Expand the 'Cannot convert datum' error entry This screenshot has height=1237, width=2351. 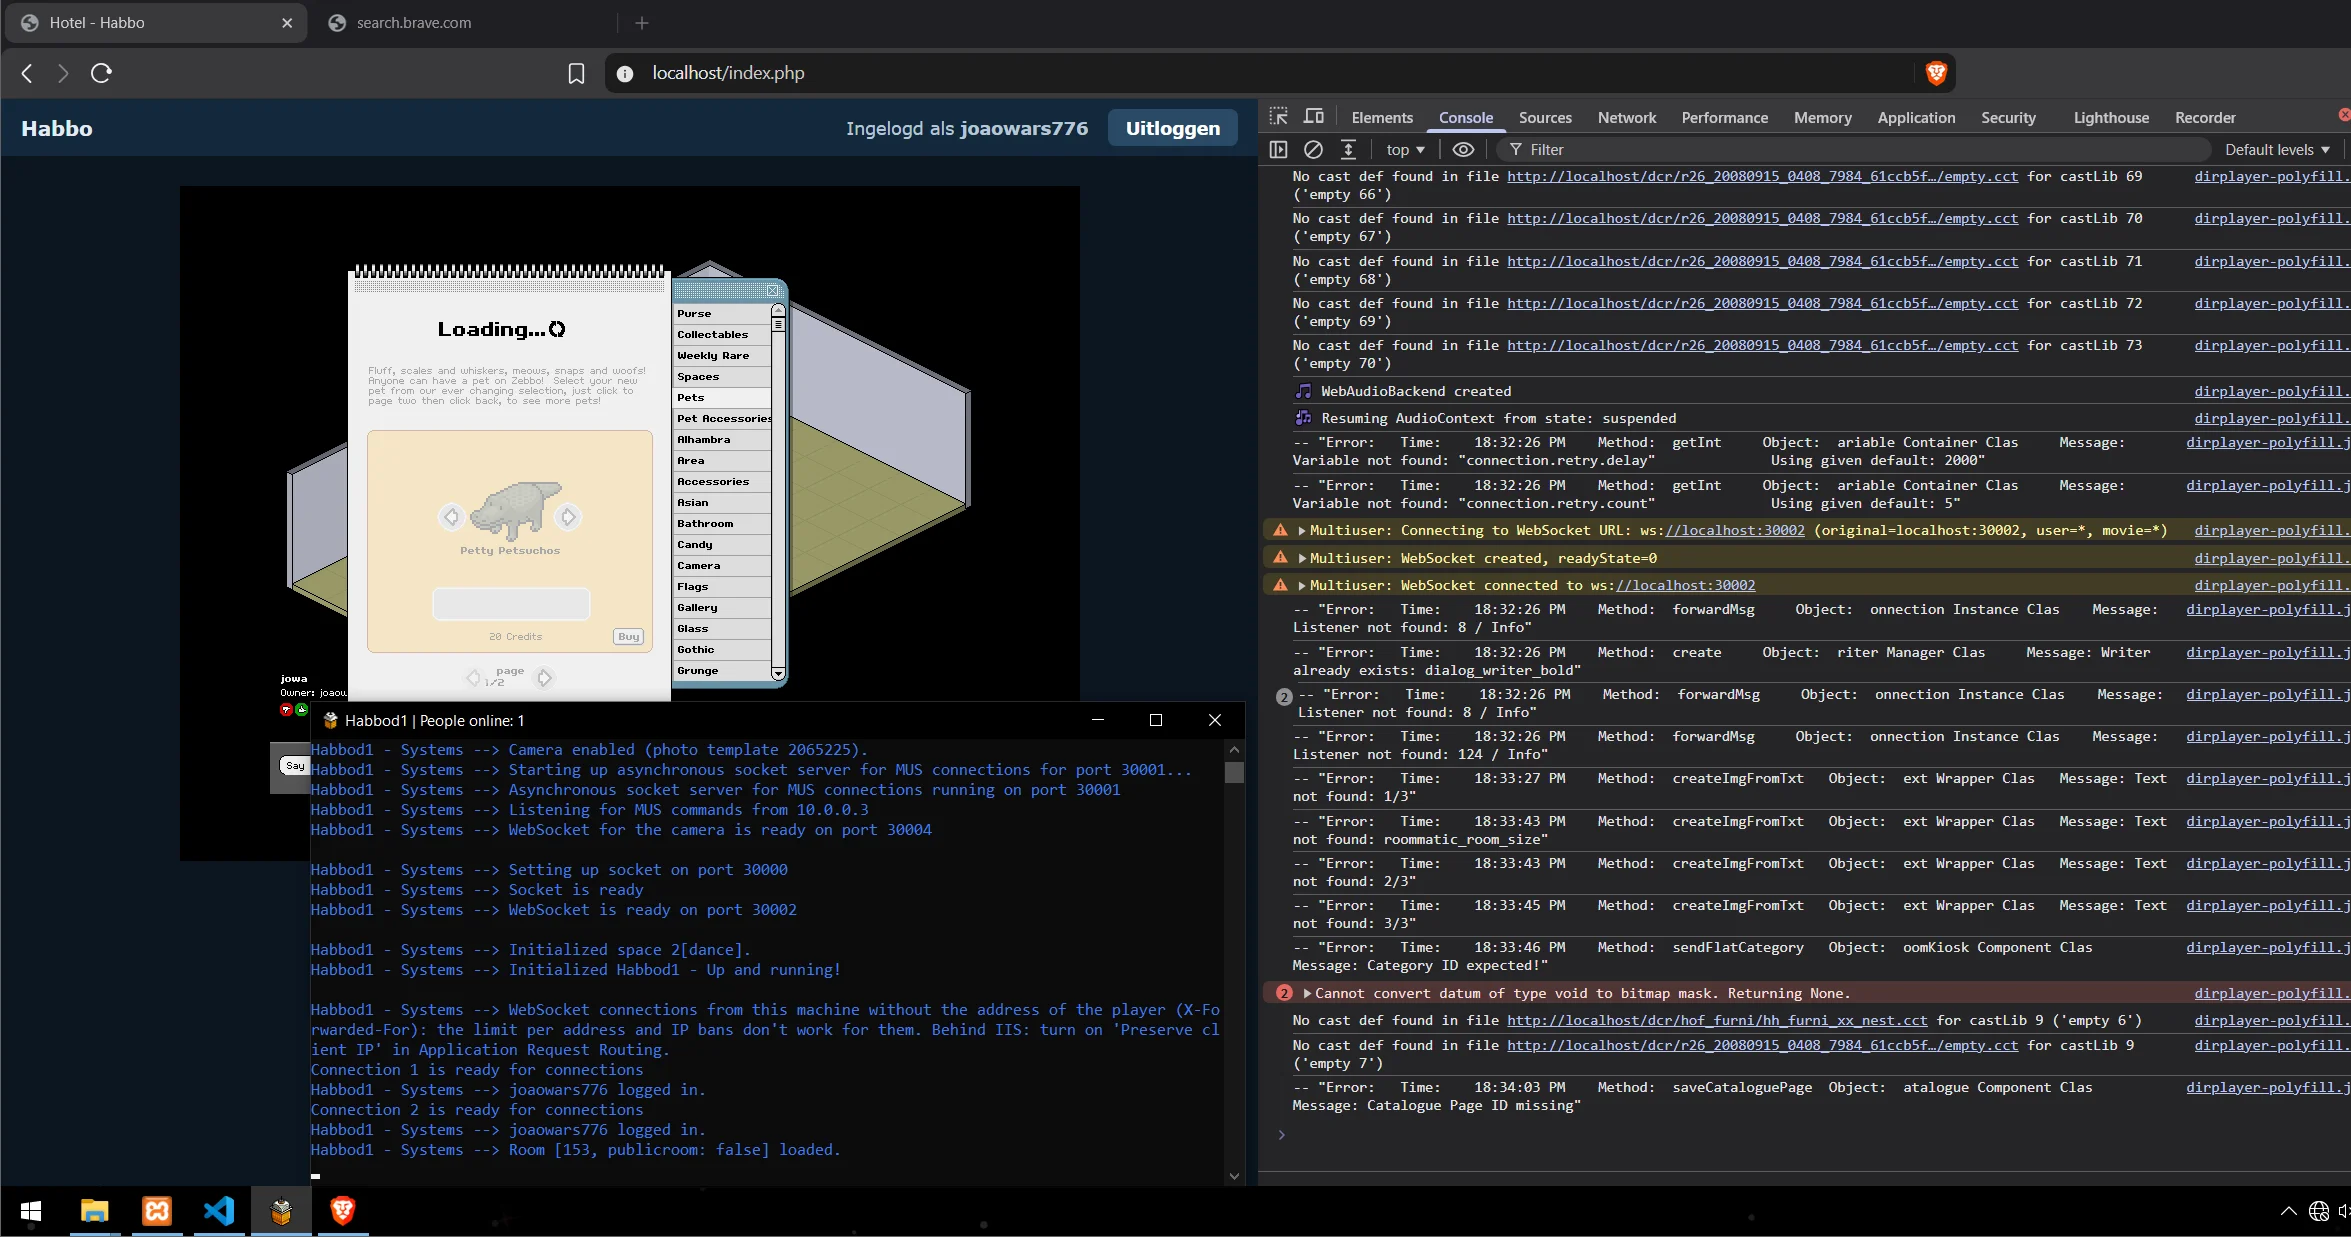click(1307, 993)
